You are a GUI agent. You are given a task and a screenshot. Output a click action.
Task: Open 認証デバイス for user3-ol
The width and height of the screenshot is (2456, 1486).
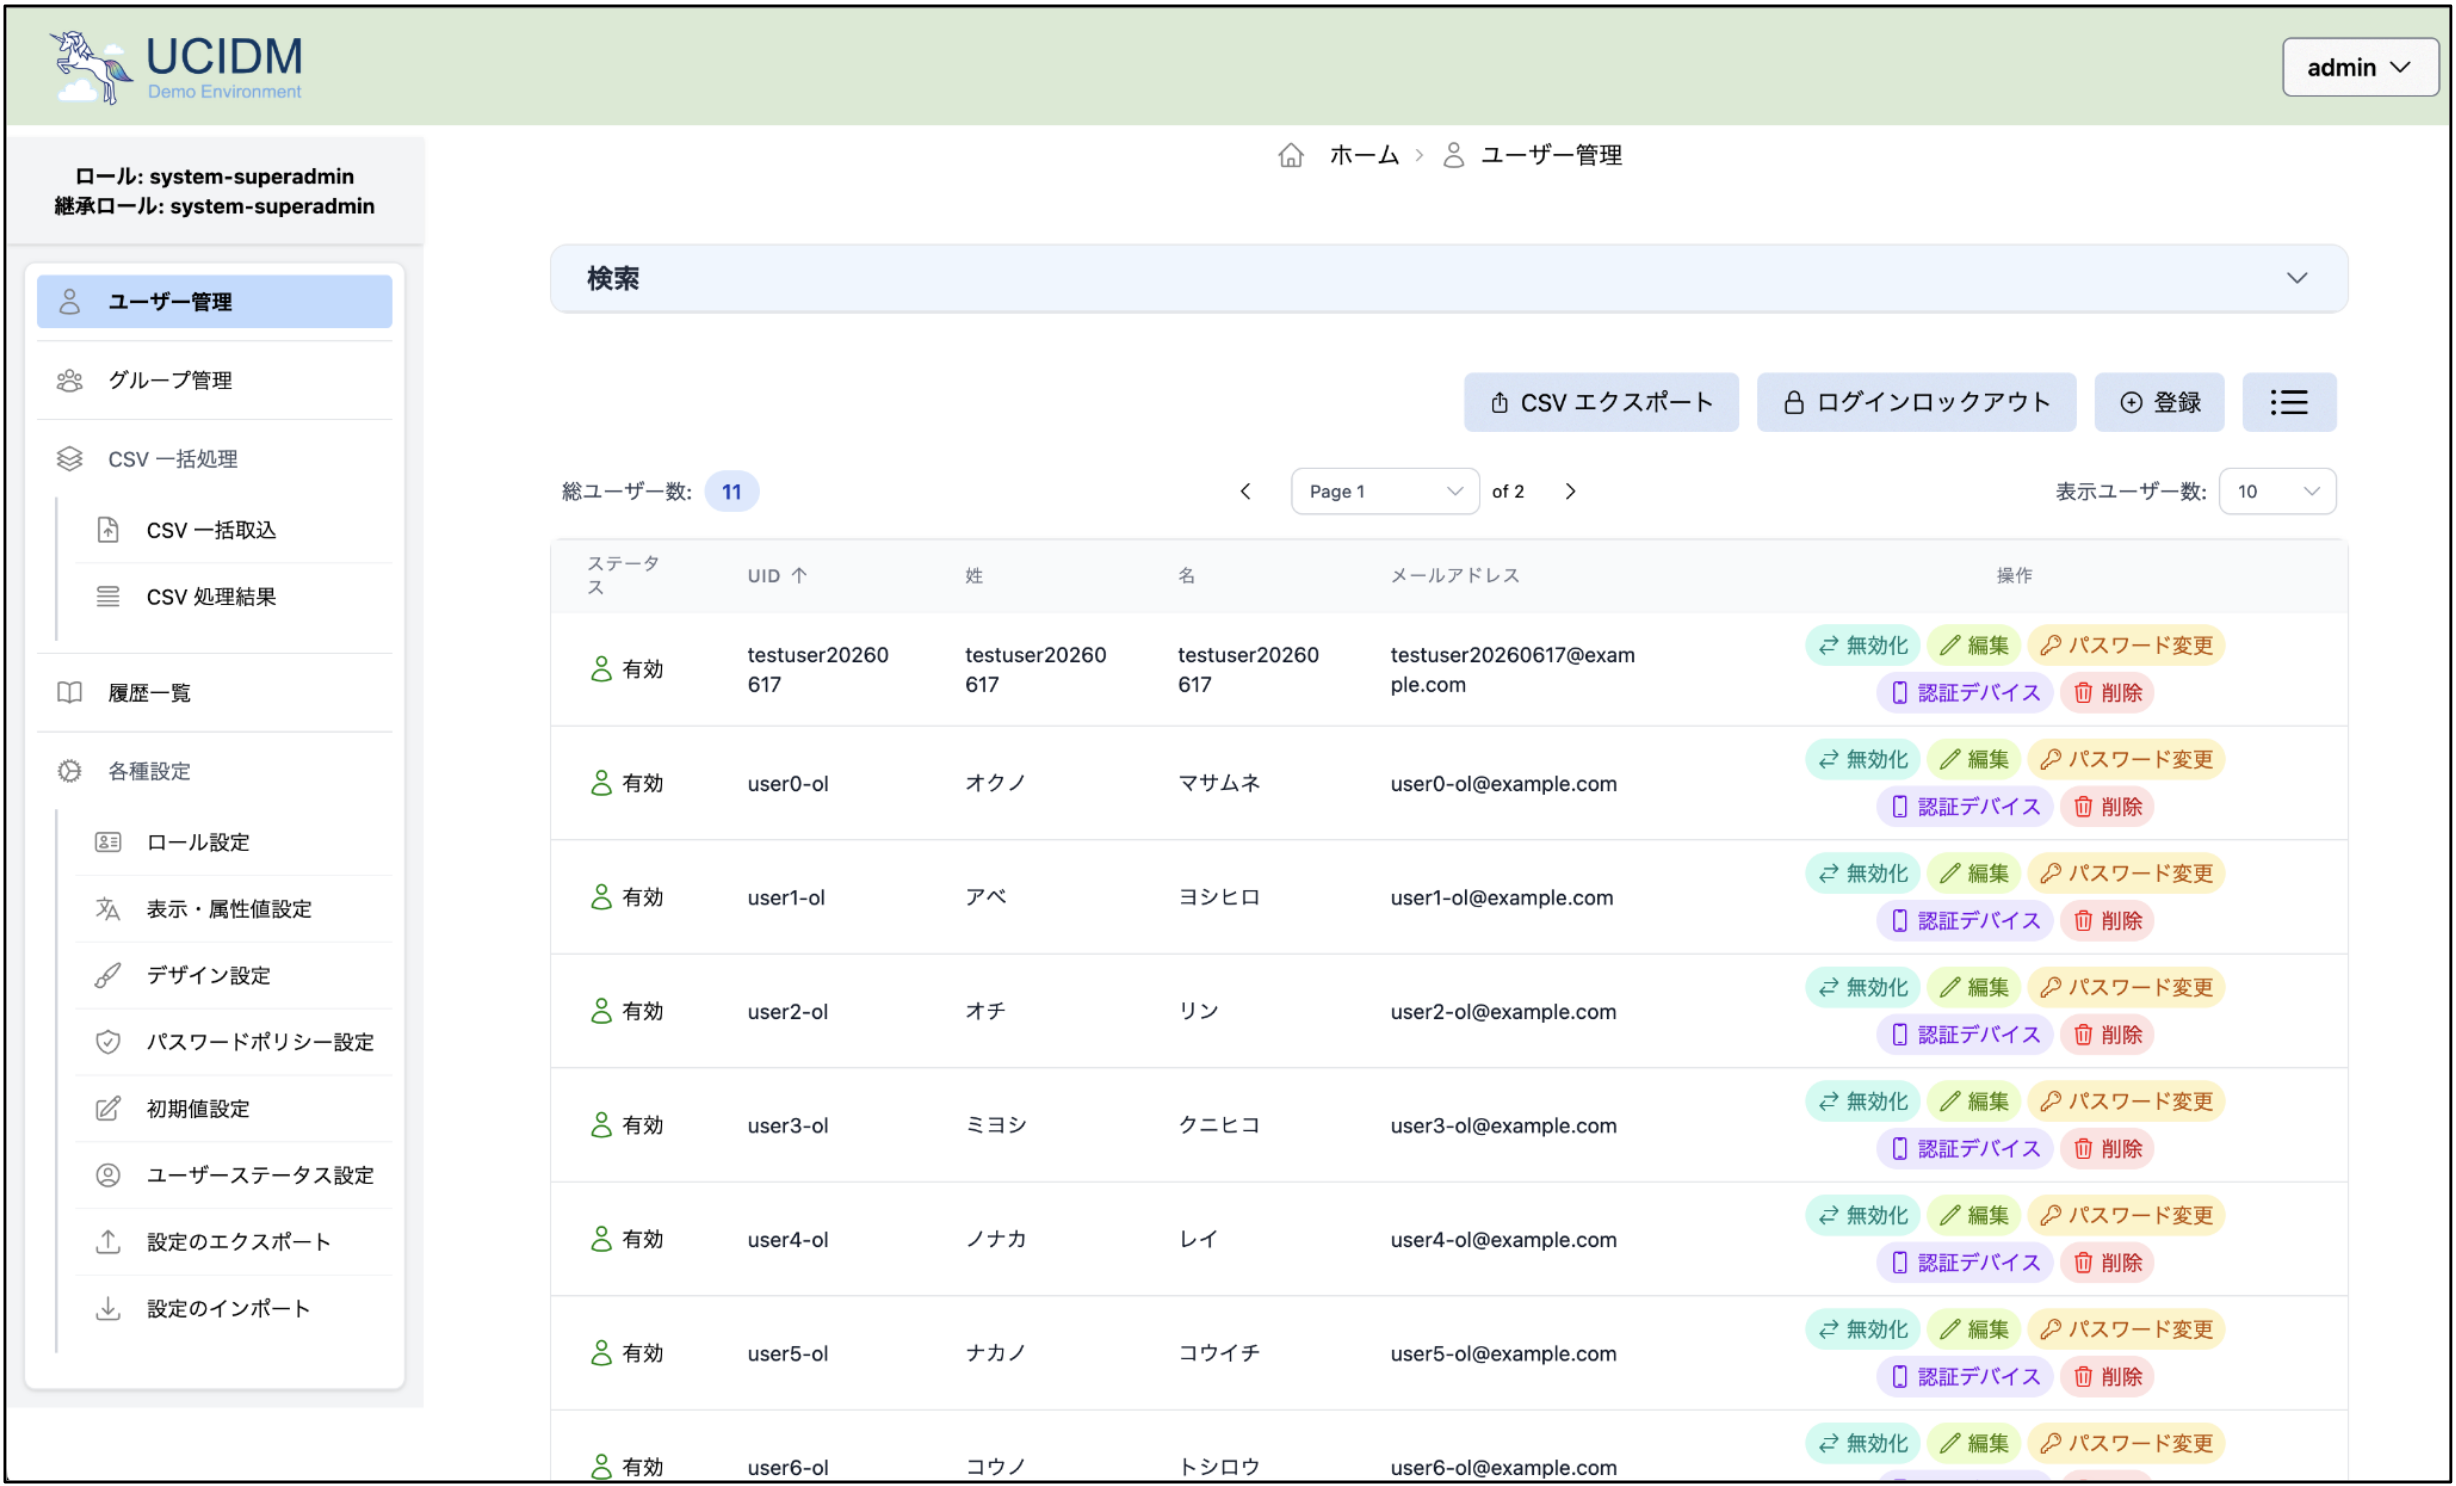click(x=1964, y=1148)
